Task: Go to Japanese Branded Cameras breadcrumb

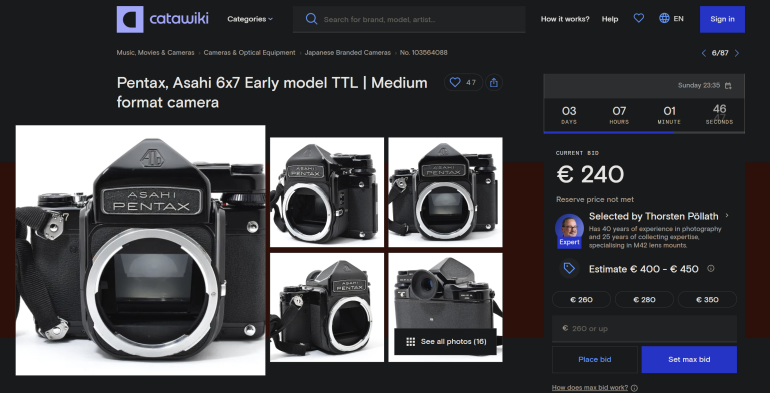Action: coord(348,53)
